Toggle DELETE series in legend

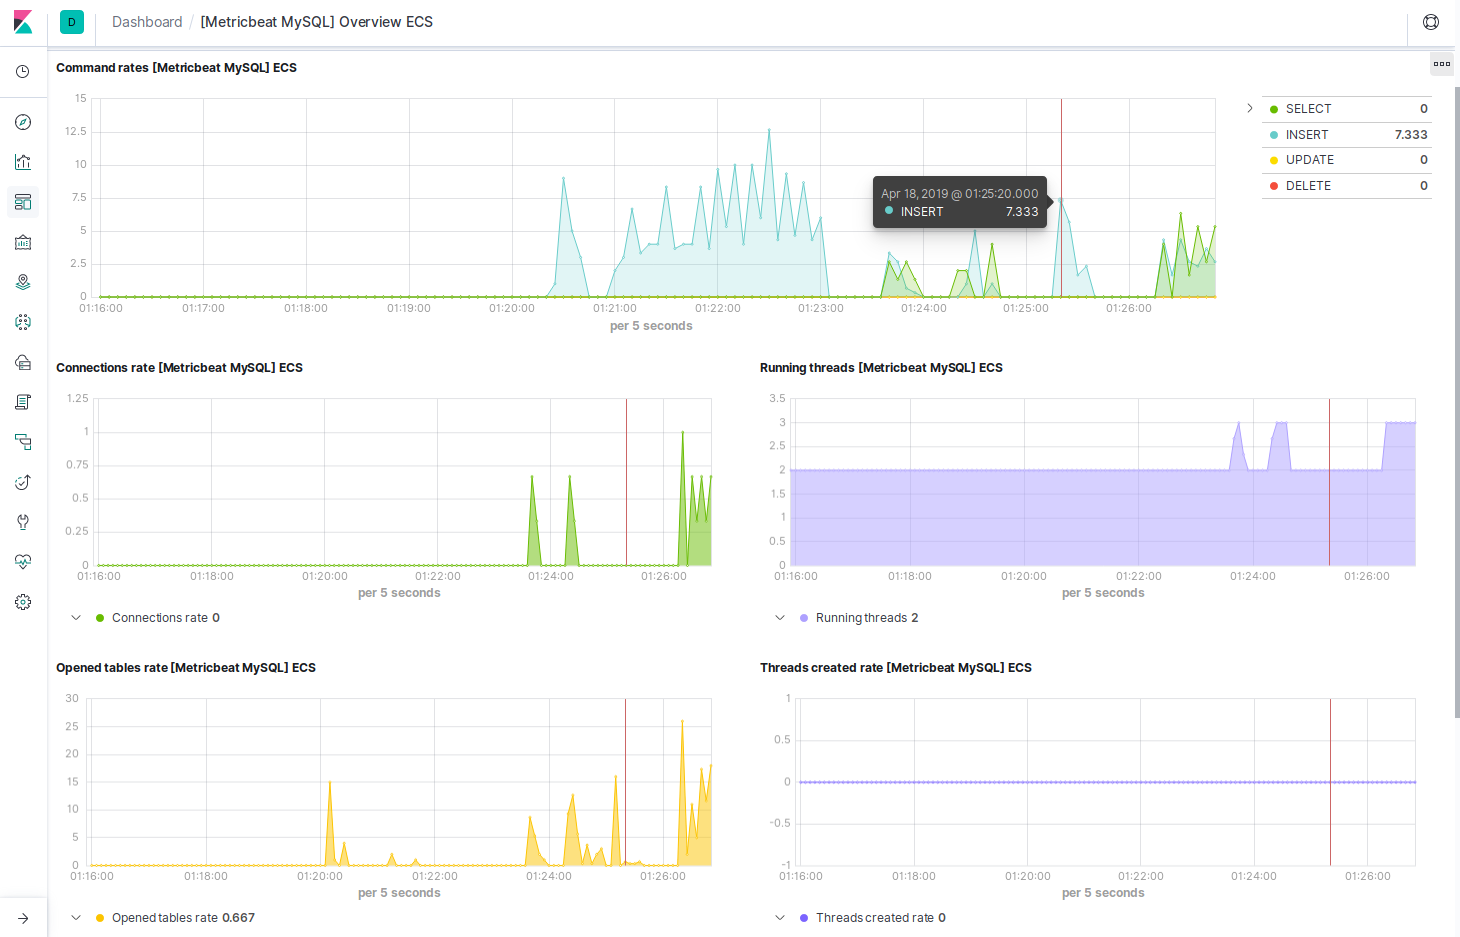[1347, 186]
